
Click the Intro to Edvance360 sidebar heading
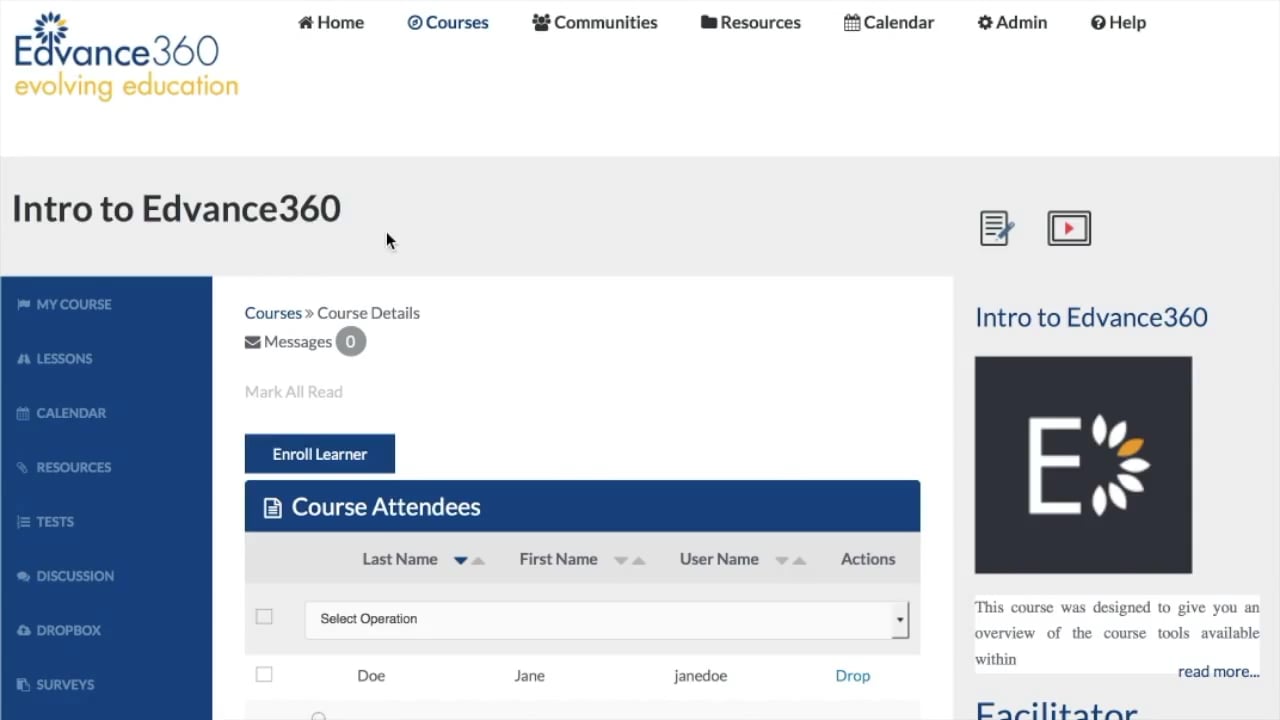coord(1091,317)
